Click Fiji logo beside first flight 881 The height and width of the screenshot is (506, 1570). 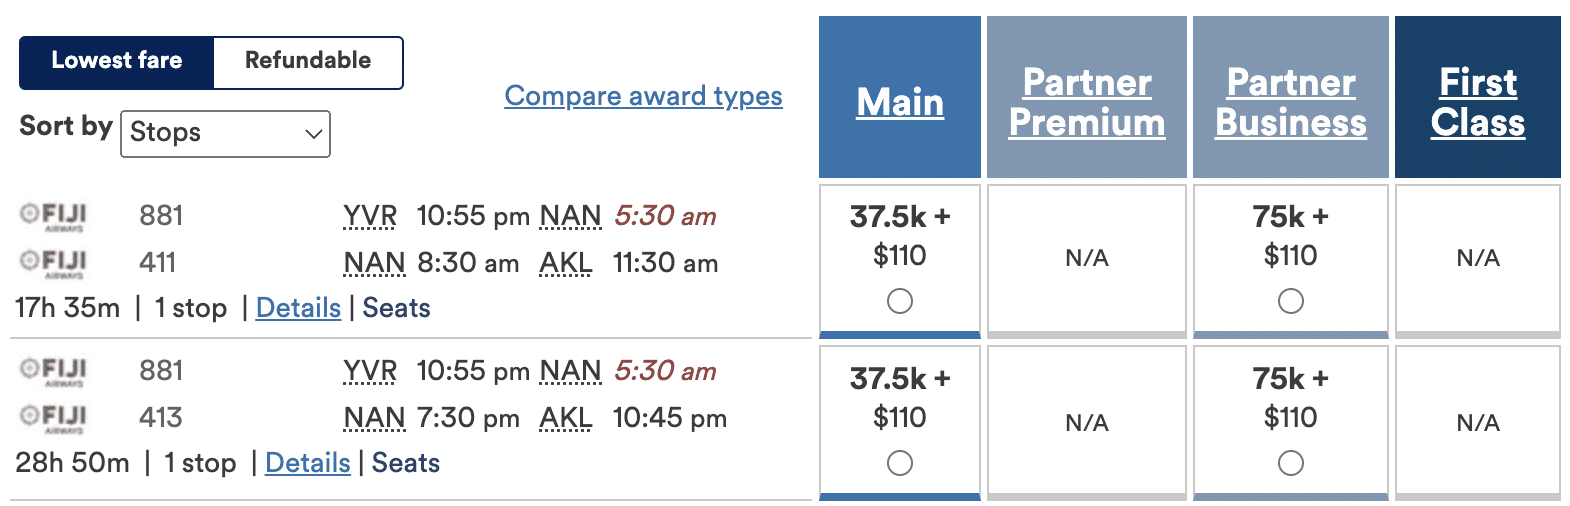pyautogui.click(x=53, y=216)
